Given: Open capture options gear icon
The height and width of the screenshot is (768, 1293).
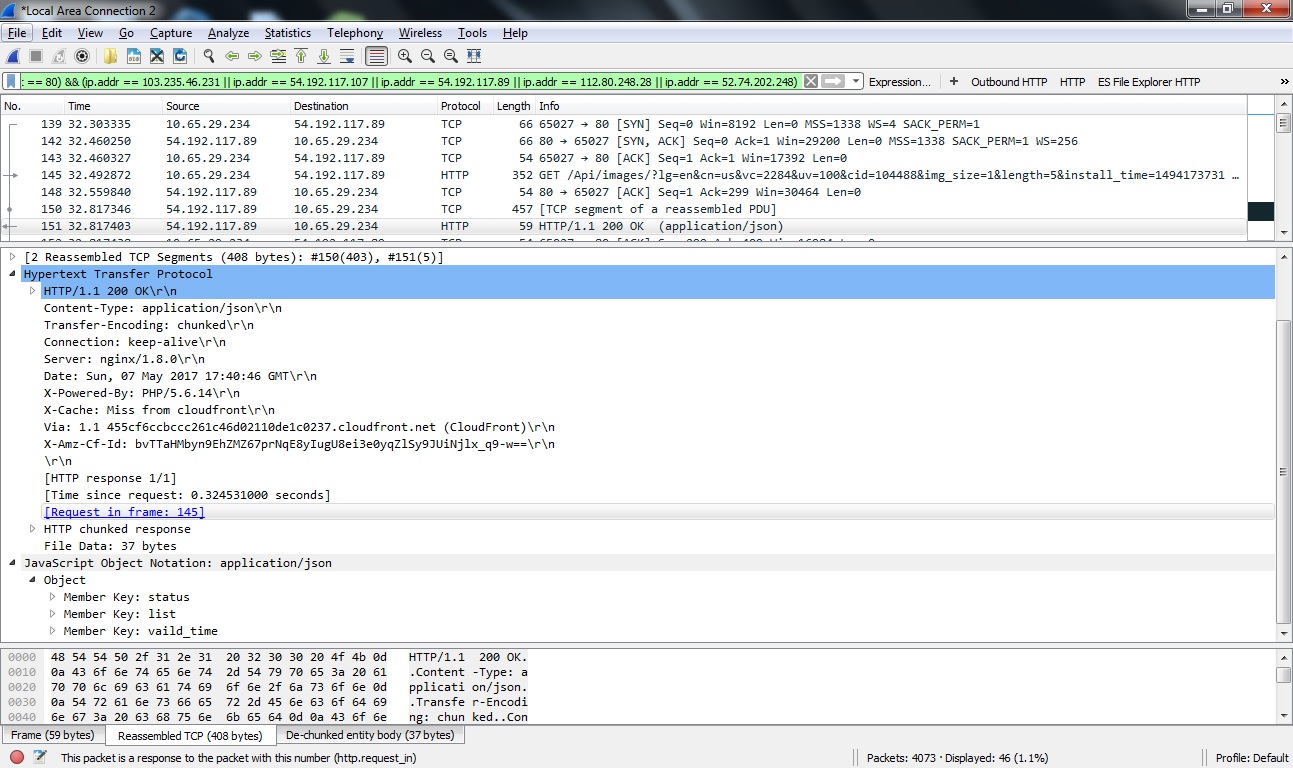Looking at the screenshot, I should point(82,56).
